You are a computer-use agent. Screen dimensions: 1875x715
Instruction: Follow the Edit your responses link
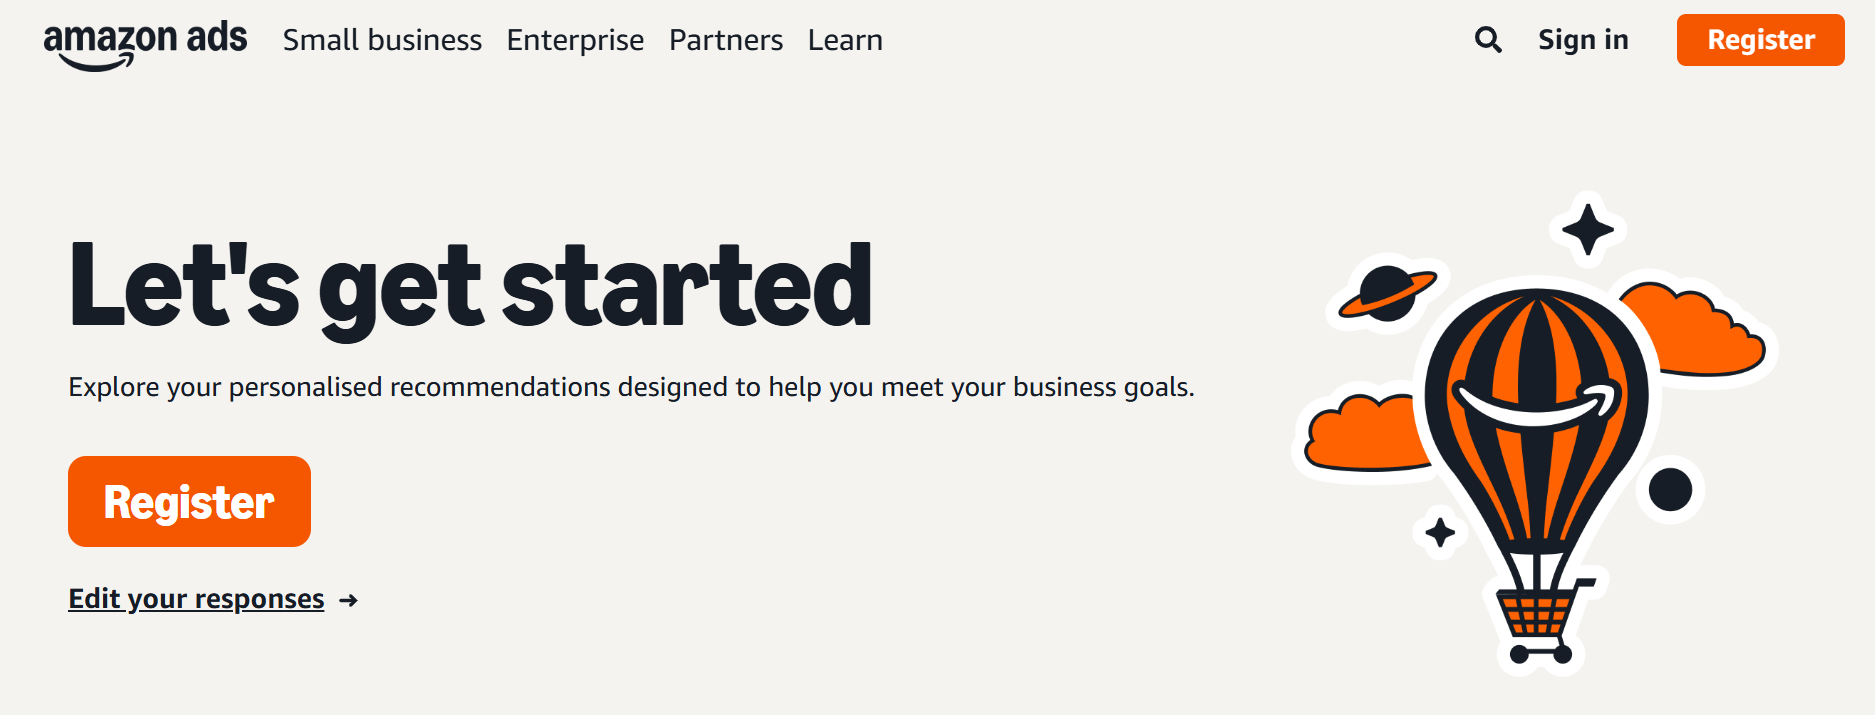pos(196,599)
